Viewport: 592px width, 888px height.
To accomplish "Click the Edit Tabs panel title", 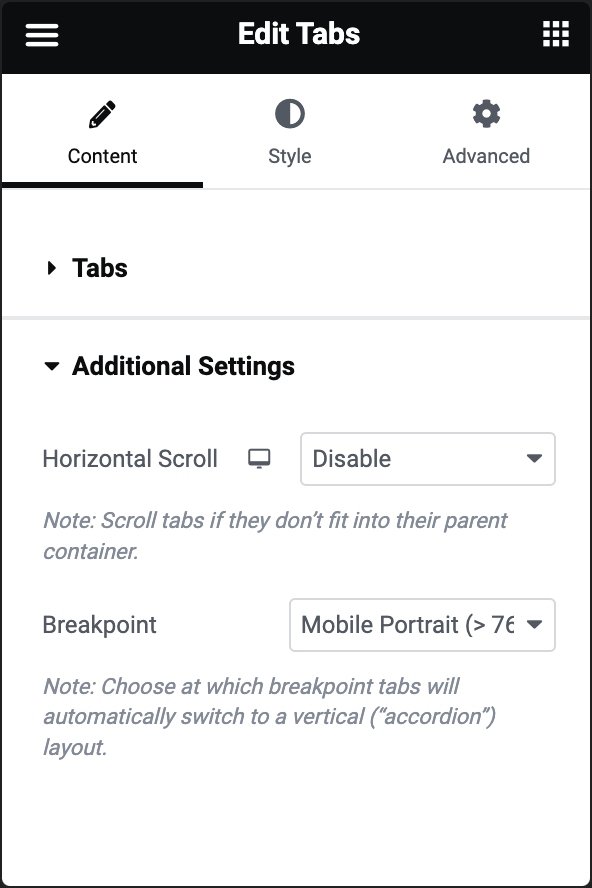I will pyautogui.click(x=299, y=34).
